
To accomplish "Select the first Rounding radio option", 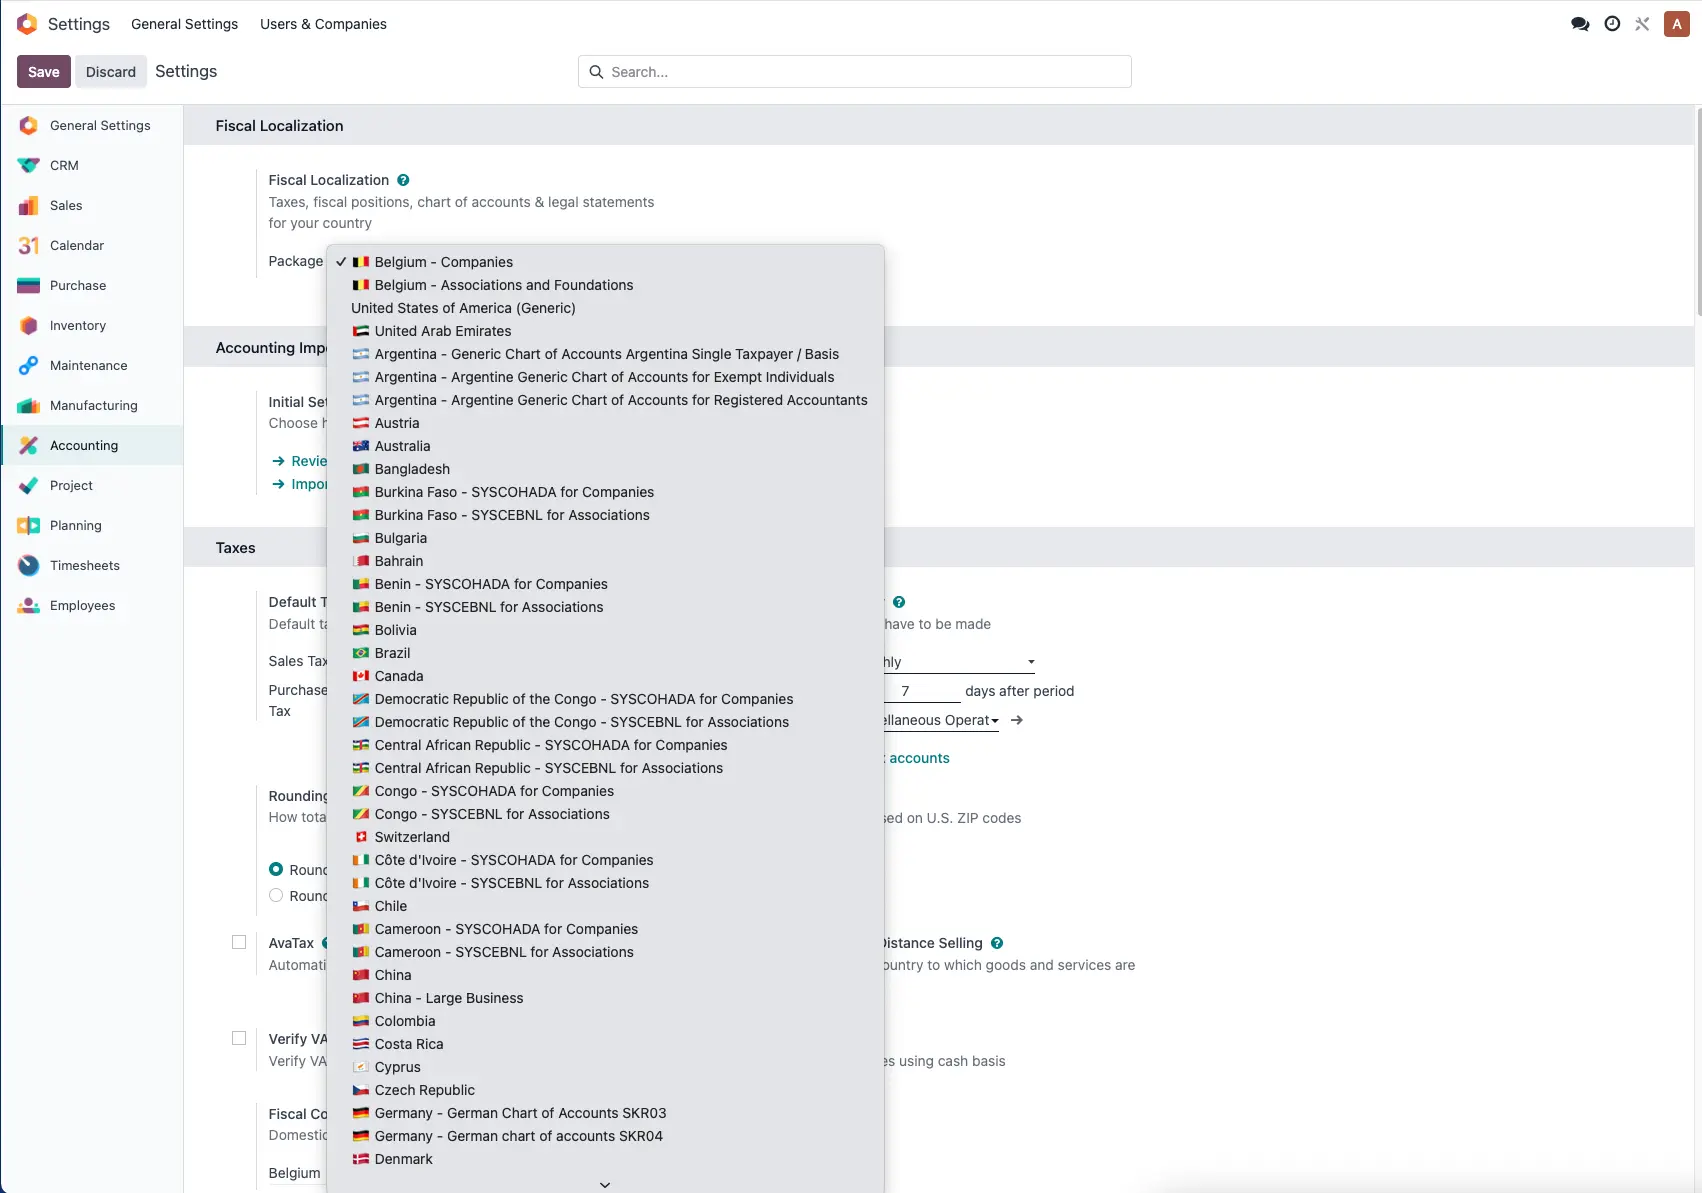I will coord(276,869).
